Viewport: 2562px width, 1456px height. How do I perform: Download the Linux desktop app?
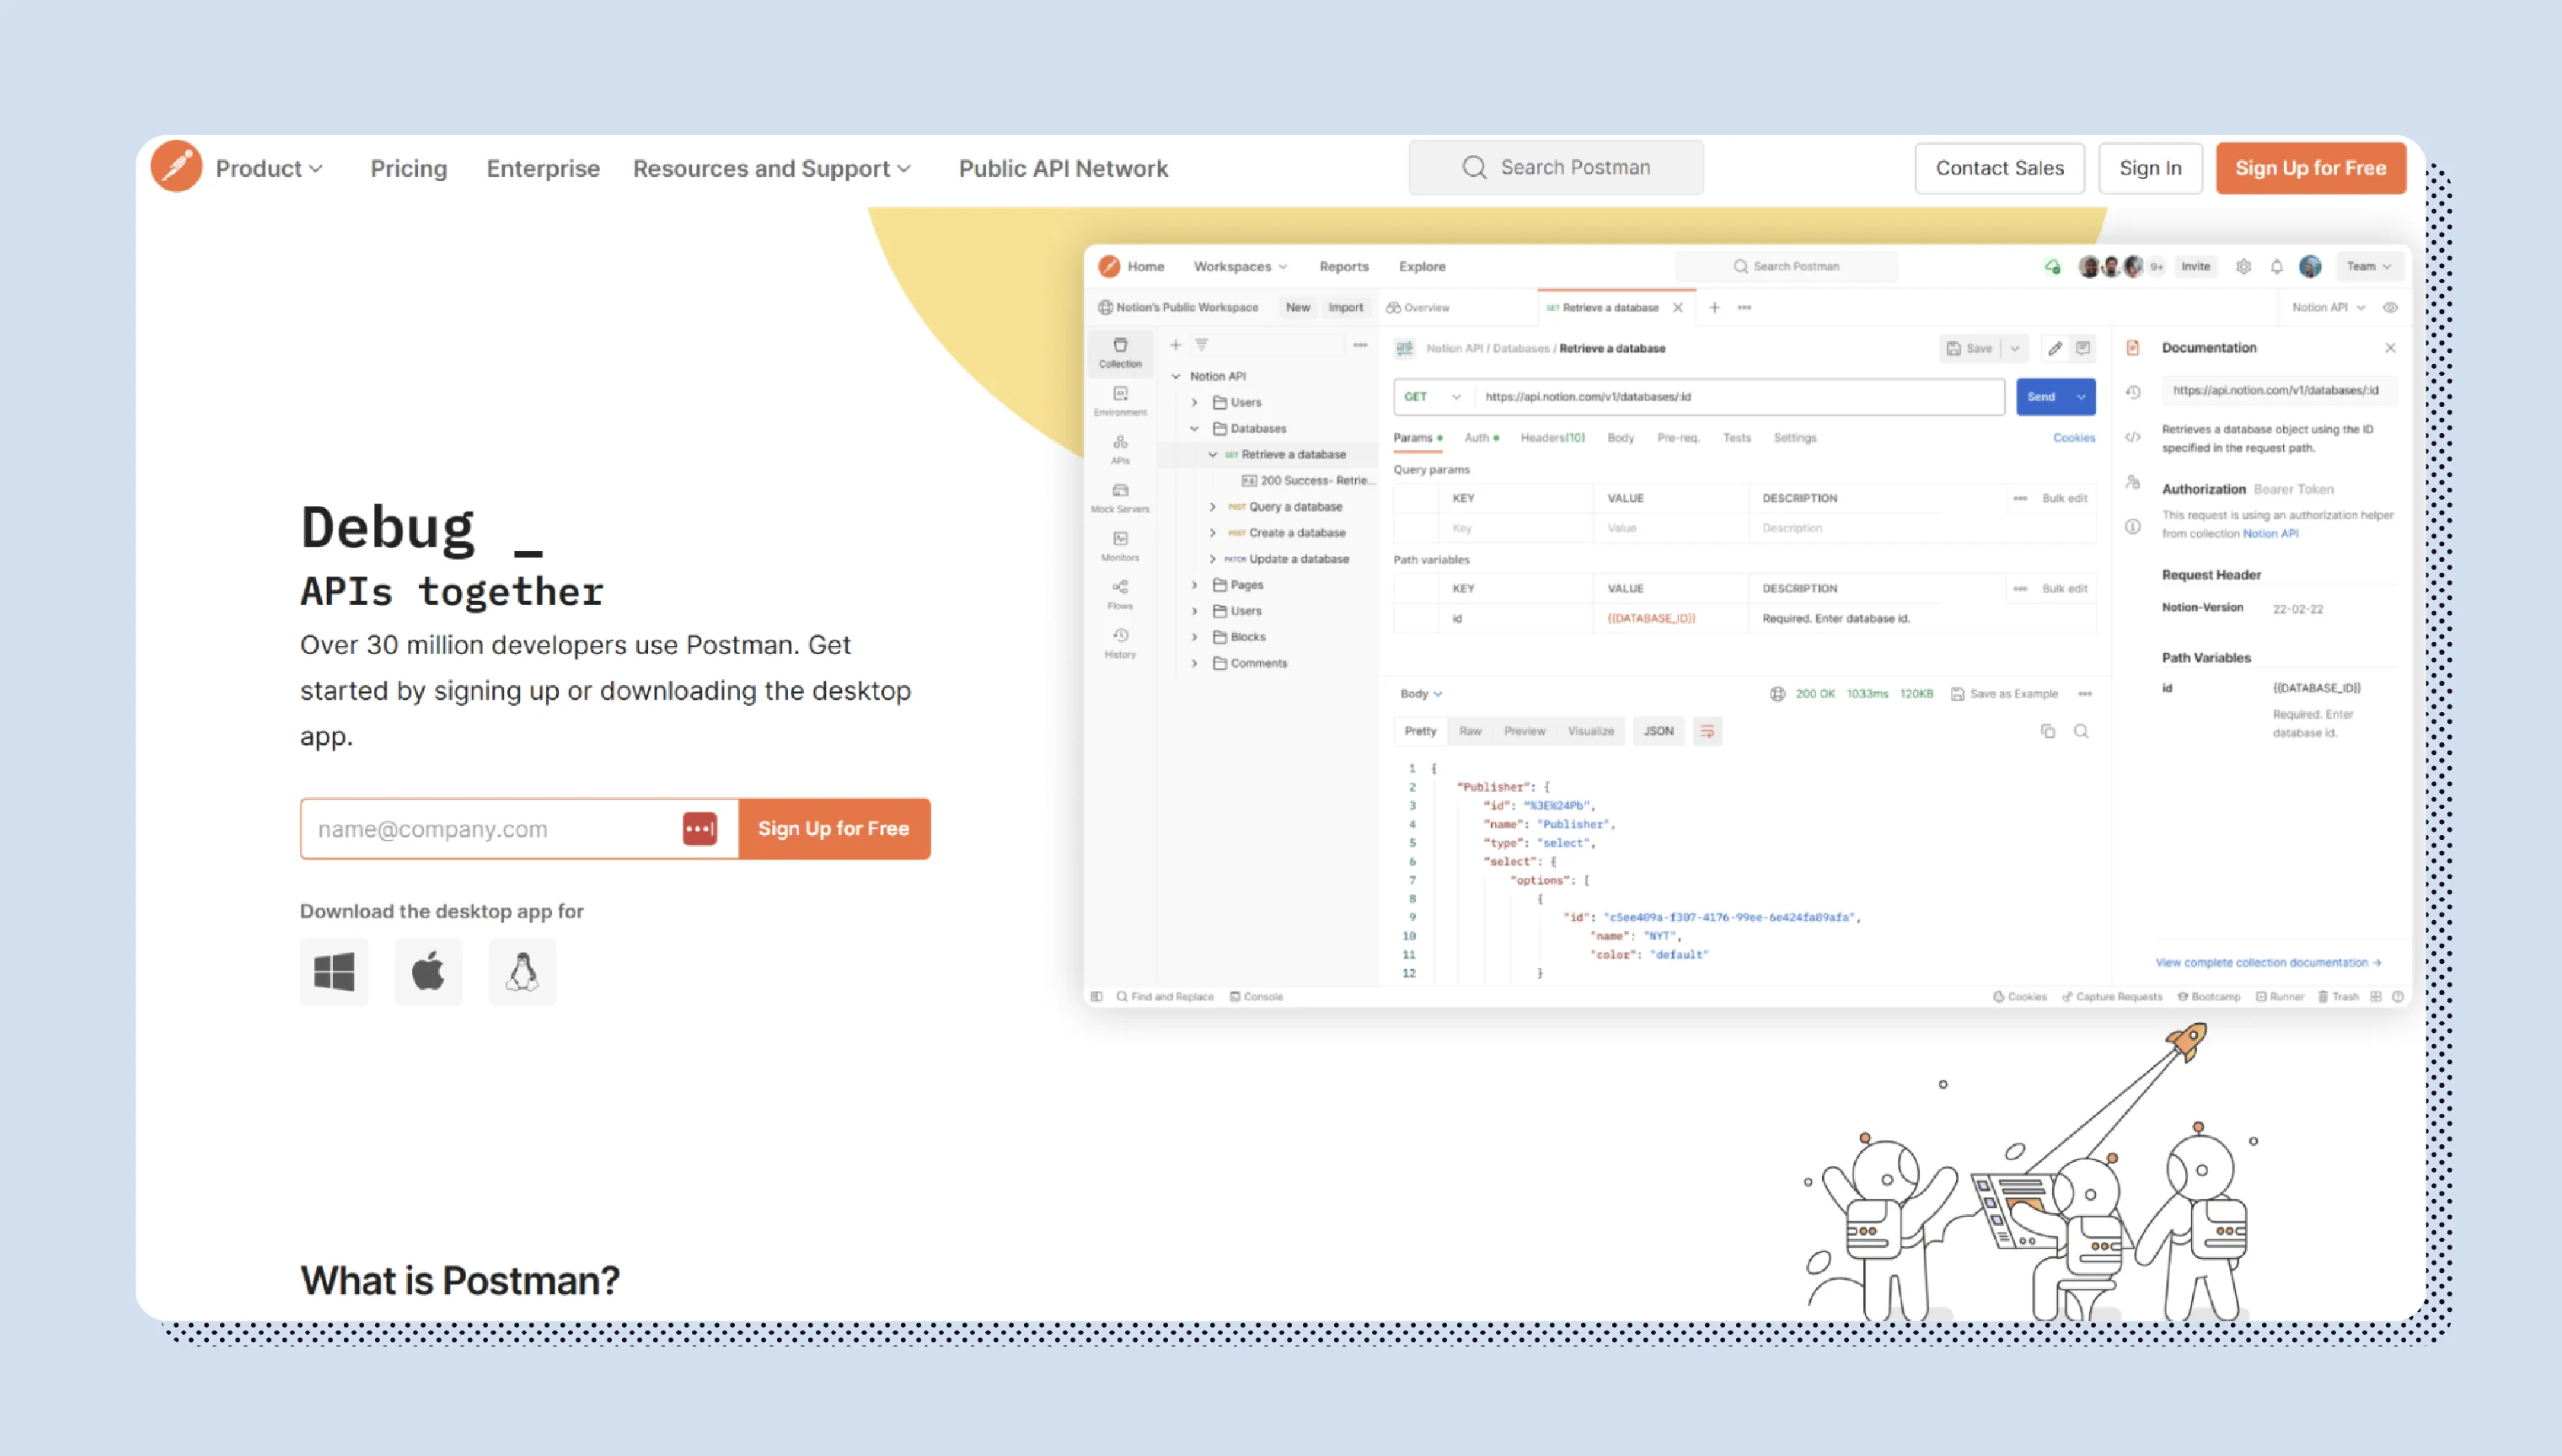(x=522, y=971)
